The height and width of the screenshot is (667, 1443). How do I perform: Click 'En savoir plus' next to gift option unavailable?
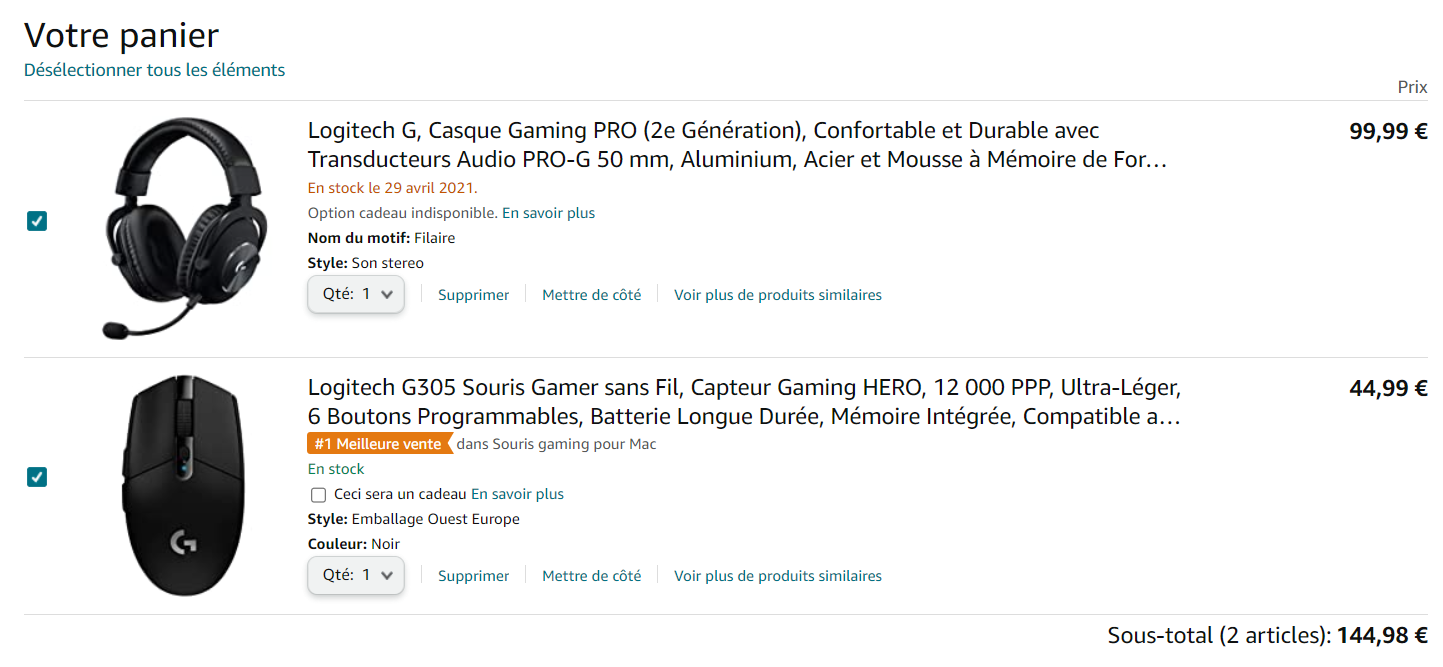coord(548,213)
